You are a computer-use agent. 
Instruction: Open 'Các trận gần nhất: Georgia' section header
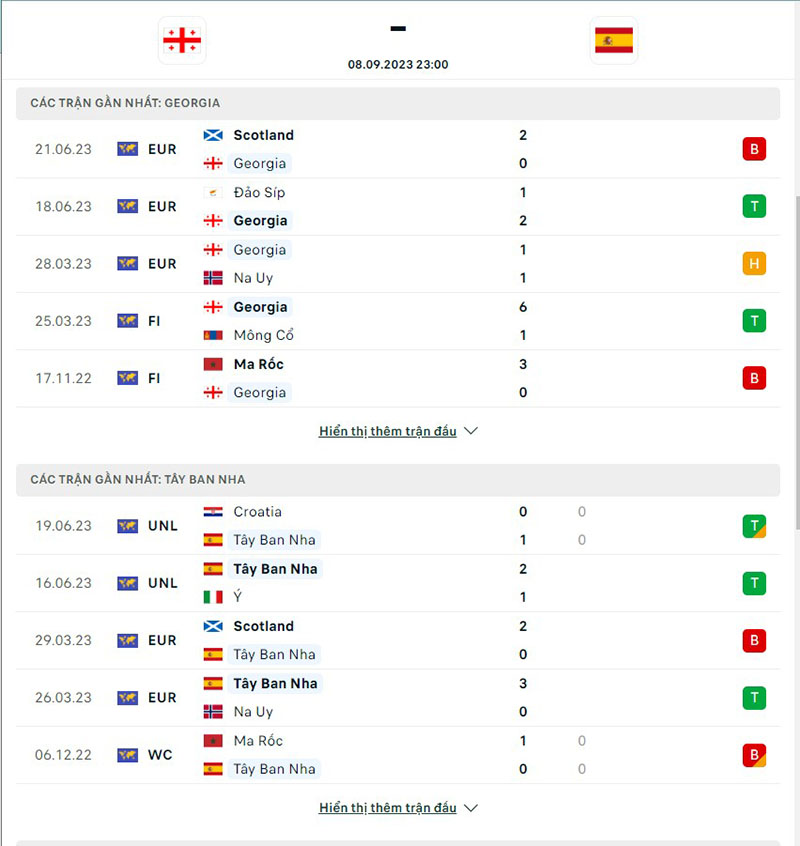click(x=125, y=103)
